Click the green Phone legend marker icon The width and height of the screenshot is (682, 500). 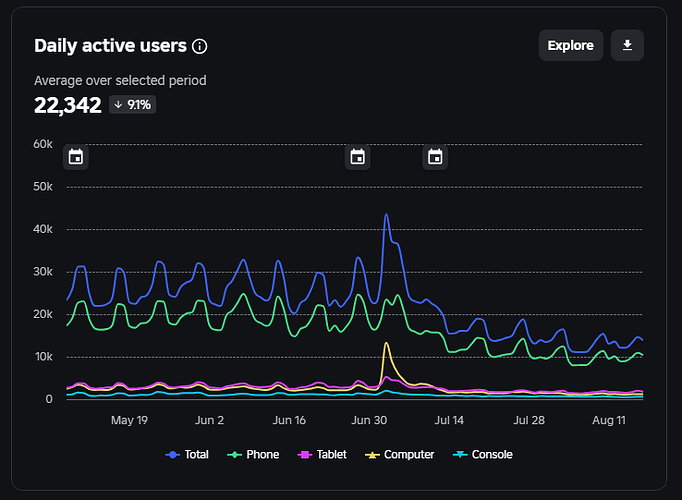(x=234, y=455)
